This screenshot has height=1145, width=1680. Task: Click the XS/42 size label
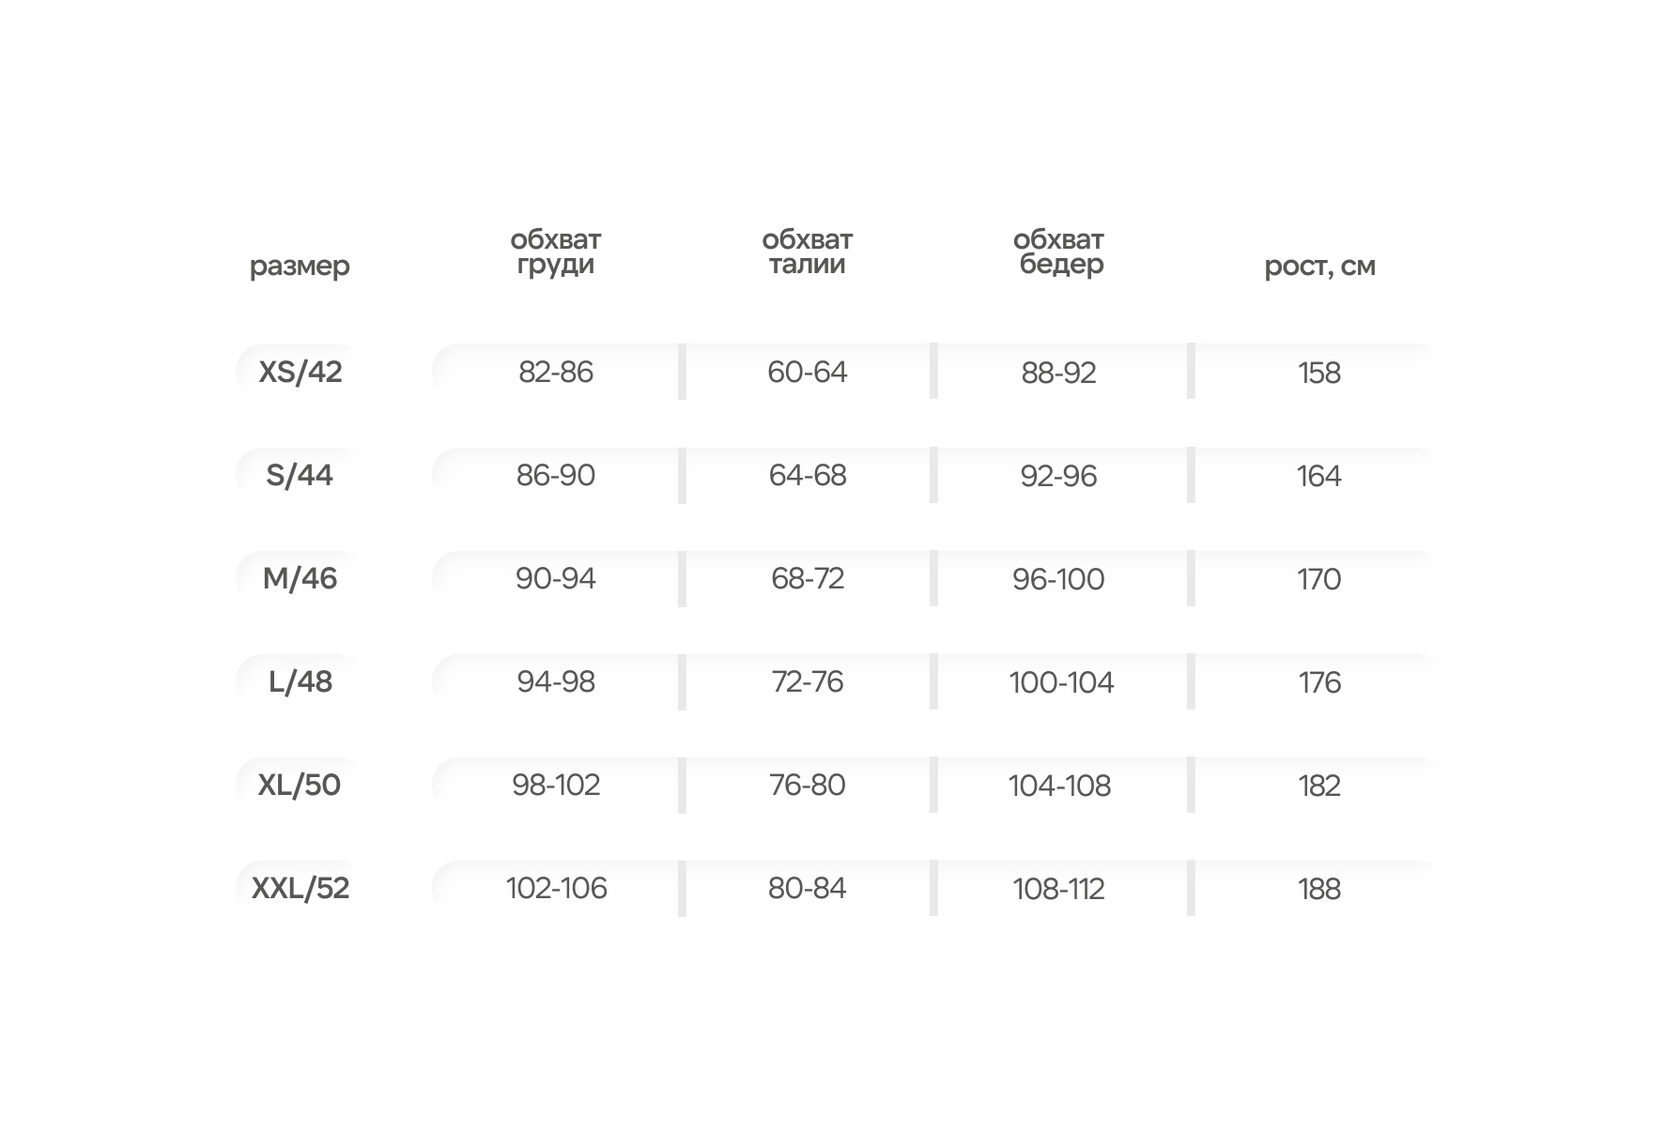click(300, 372)
